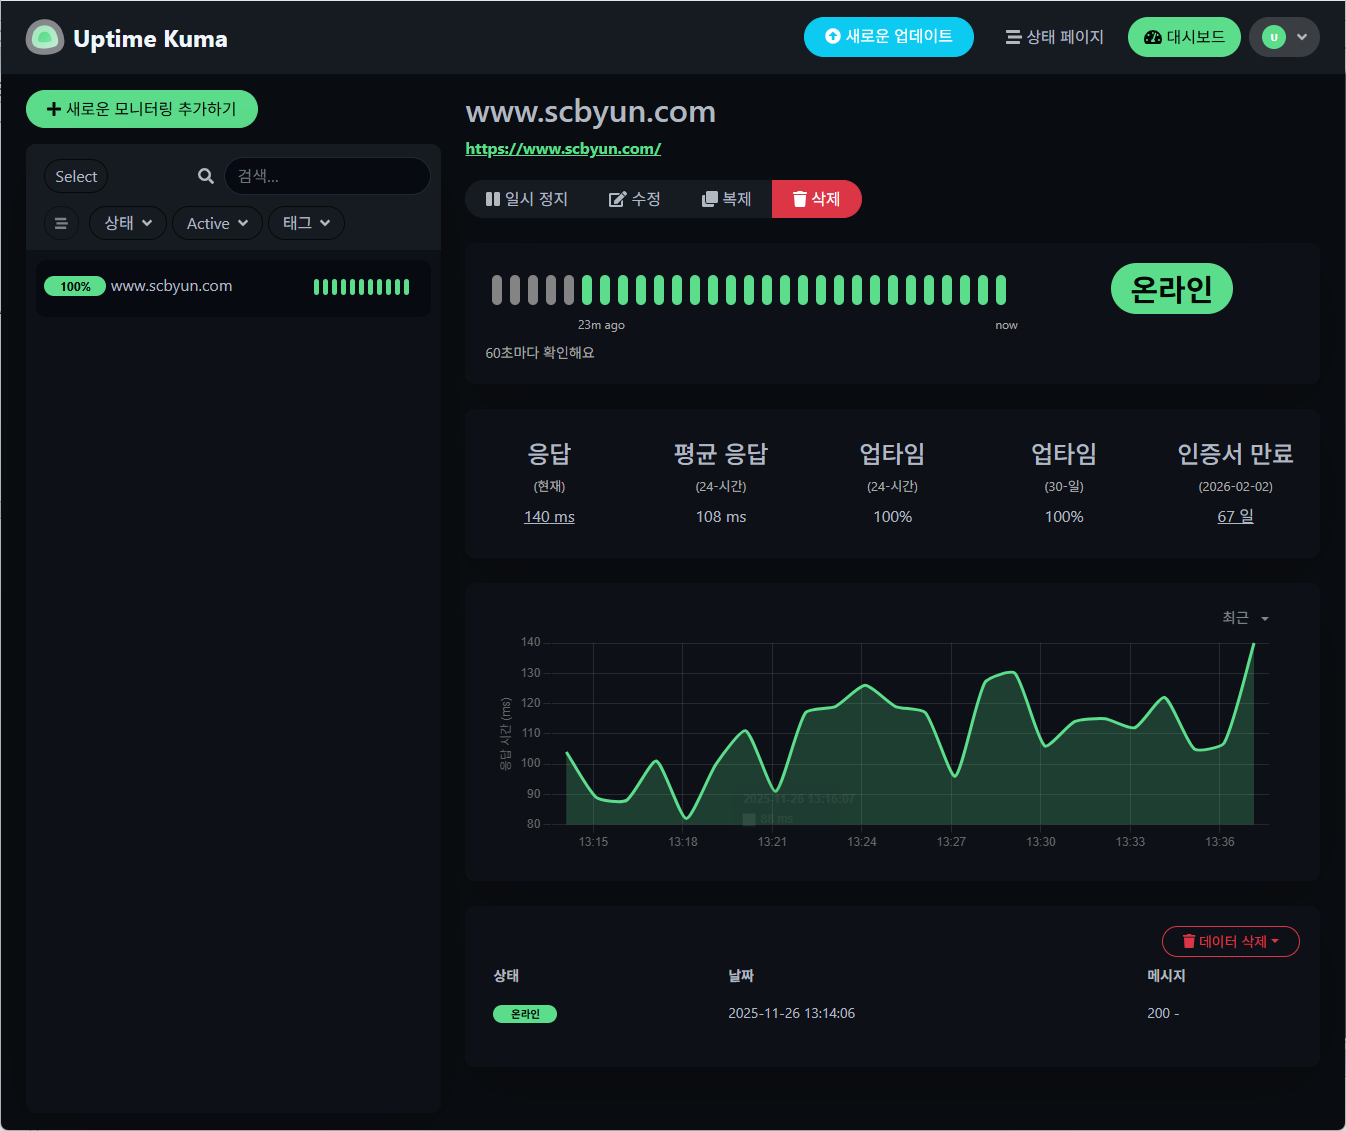The width and height of the screenshot is (1346, 1131).
Task: Click the 108 ms average response value
Action: (721, 517)
